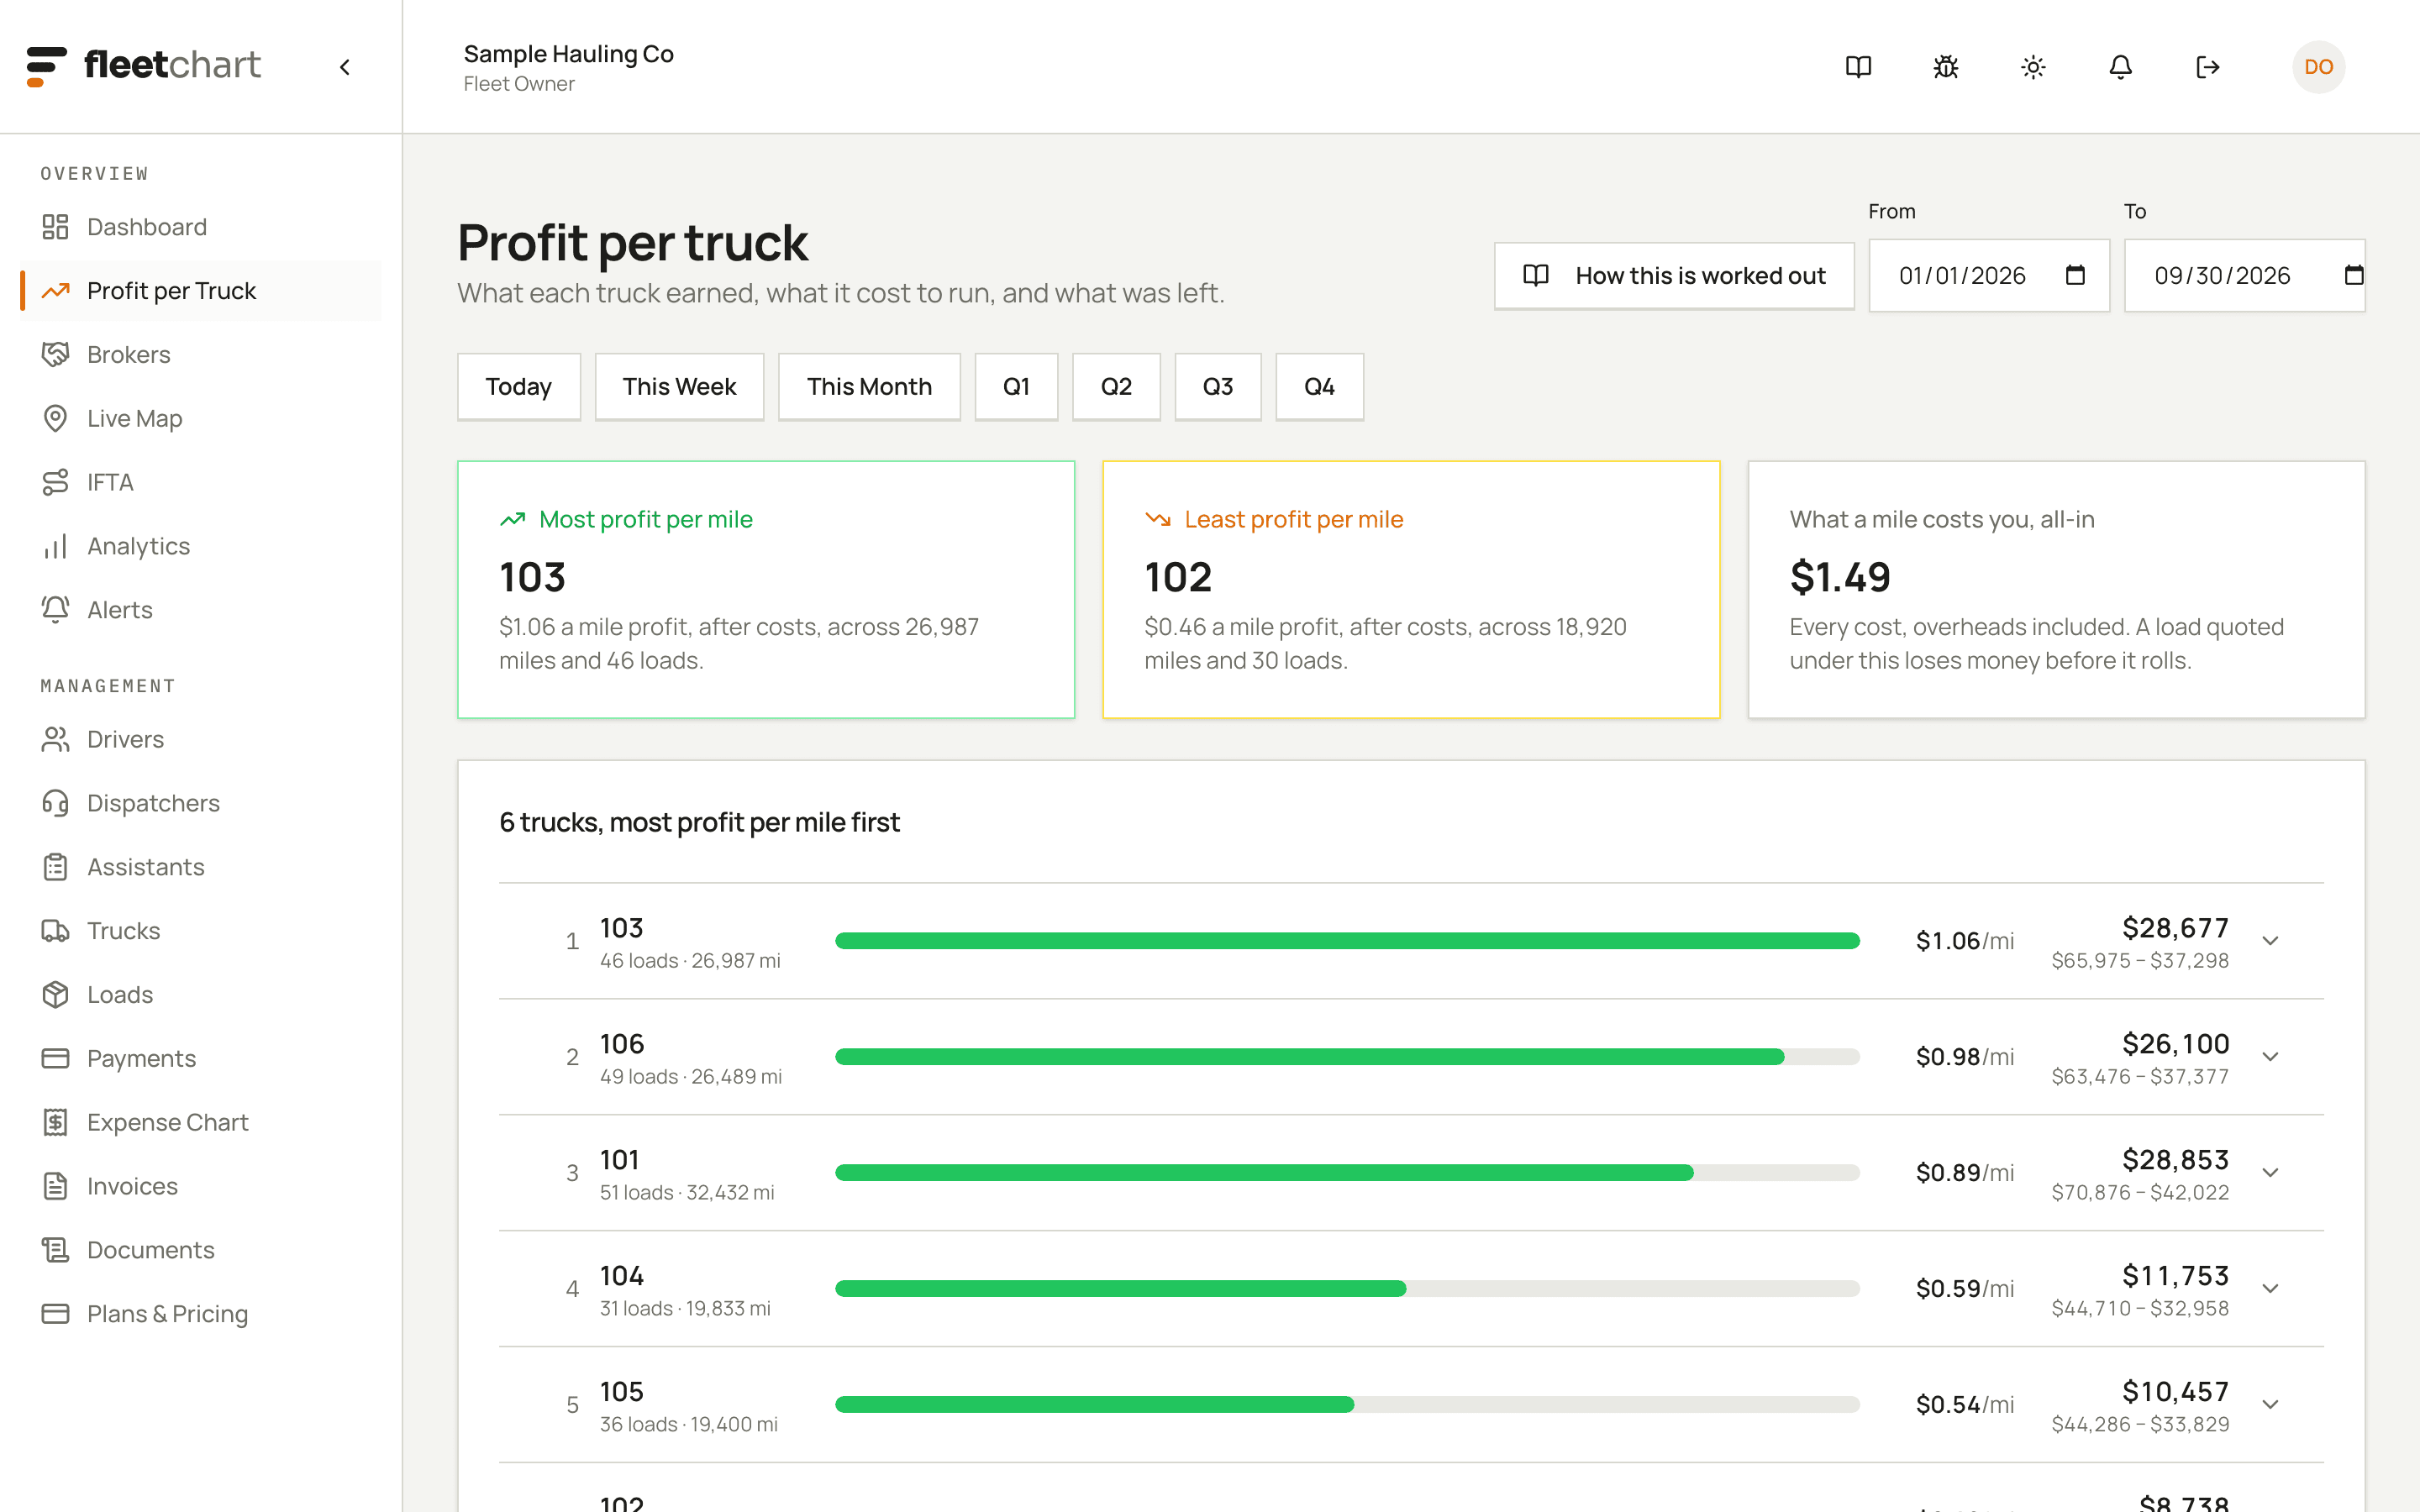Expand truck 104 row details
2420x1512 pixels.
pos(2270,1289)
